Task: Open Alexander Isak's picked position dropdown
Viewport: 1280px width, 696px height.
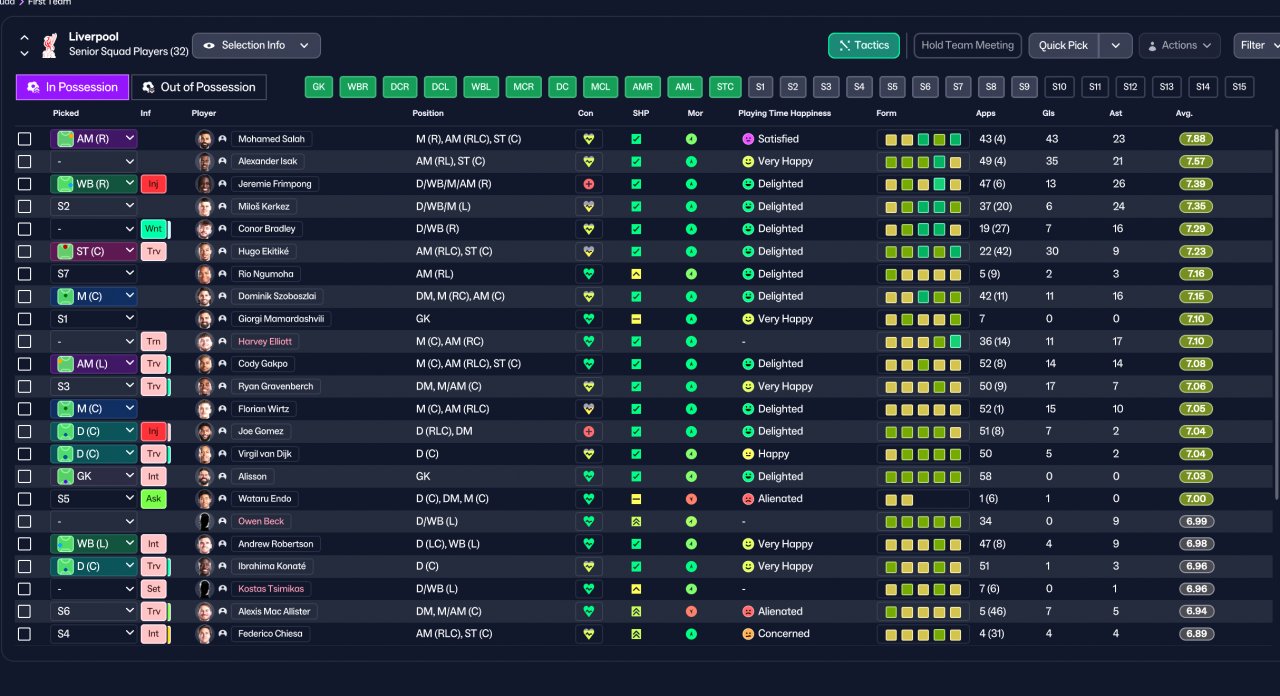Action: (x=93, y=161)
